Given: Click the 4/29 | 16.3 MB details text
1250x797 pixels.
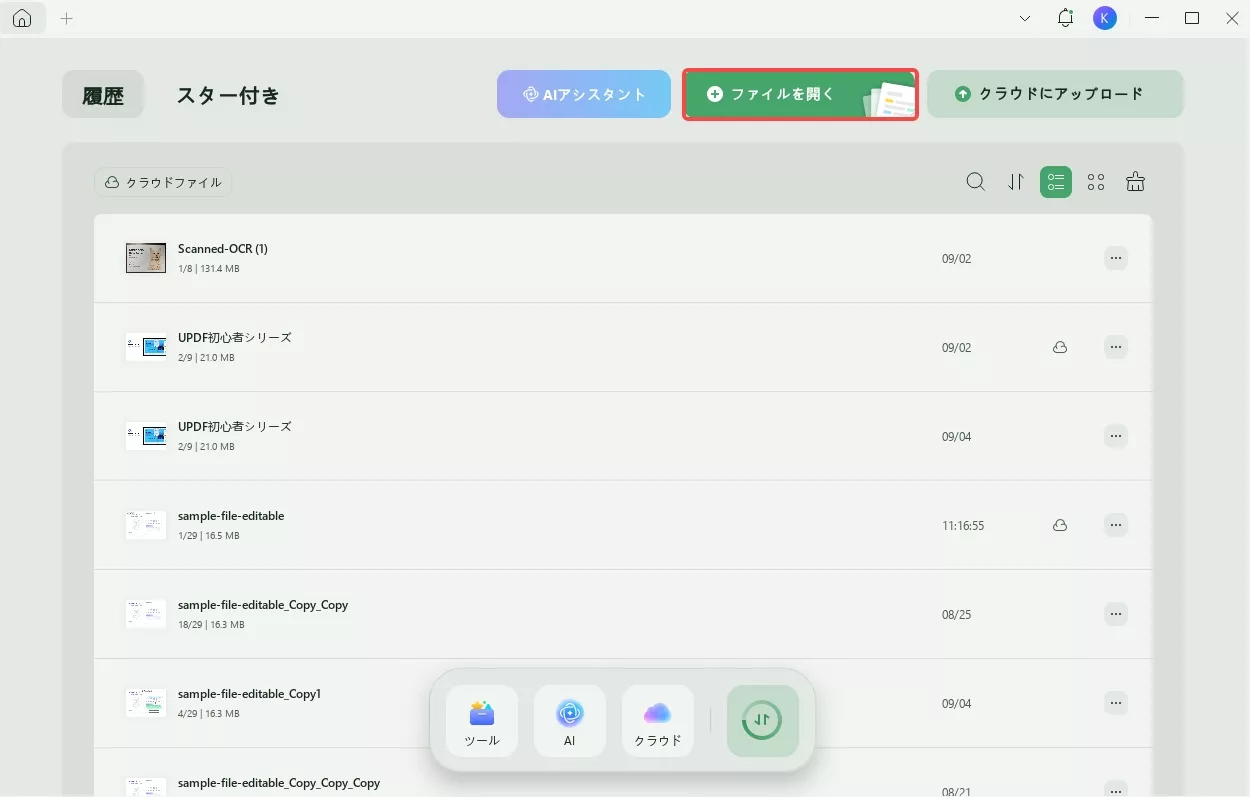Looking at the screenshot, I should click(x=209, y=714).
